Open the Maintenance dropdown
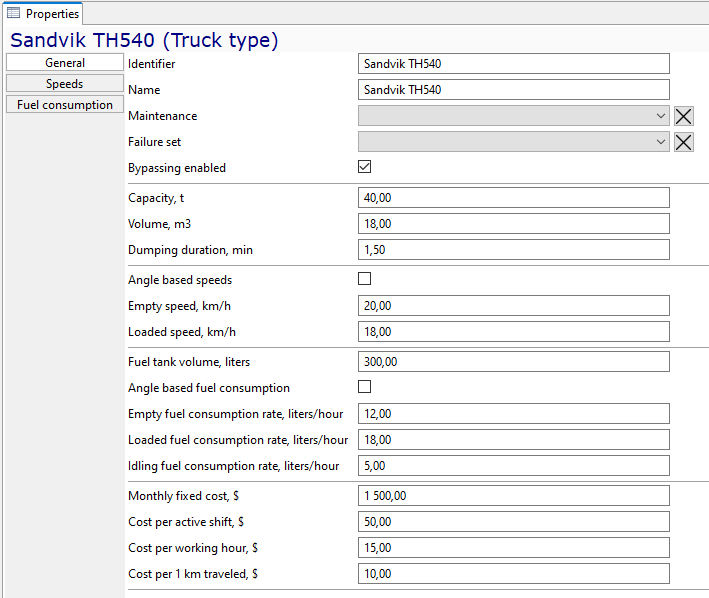 coord(514,116)
